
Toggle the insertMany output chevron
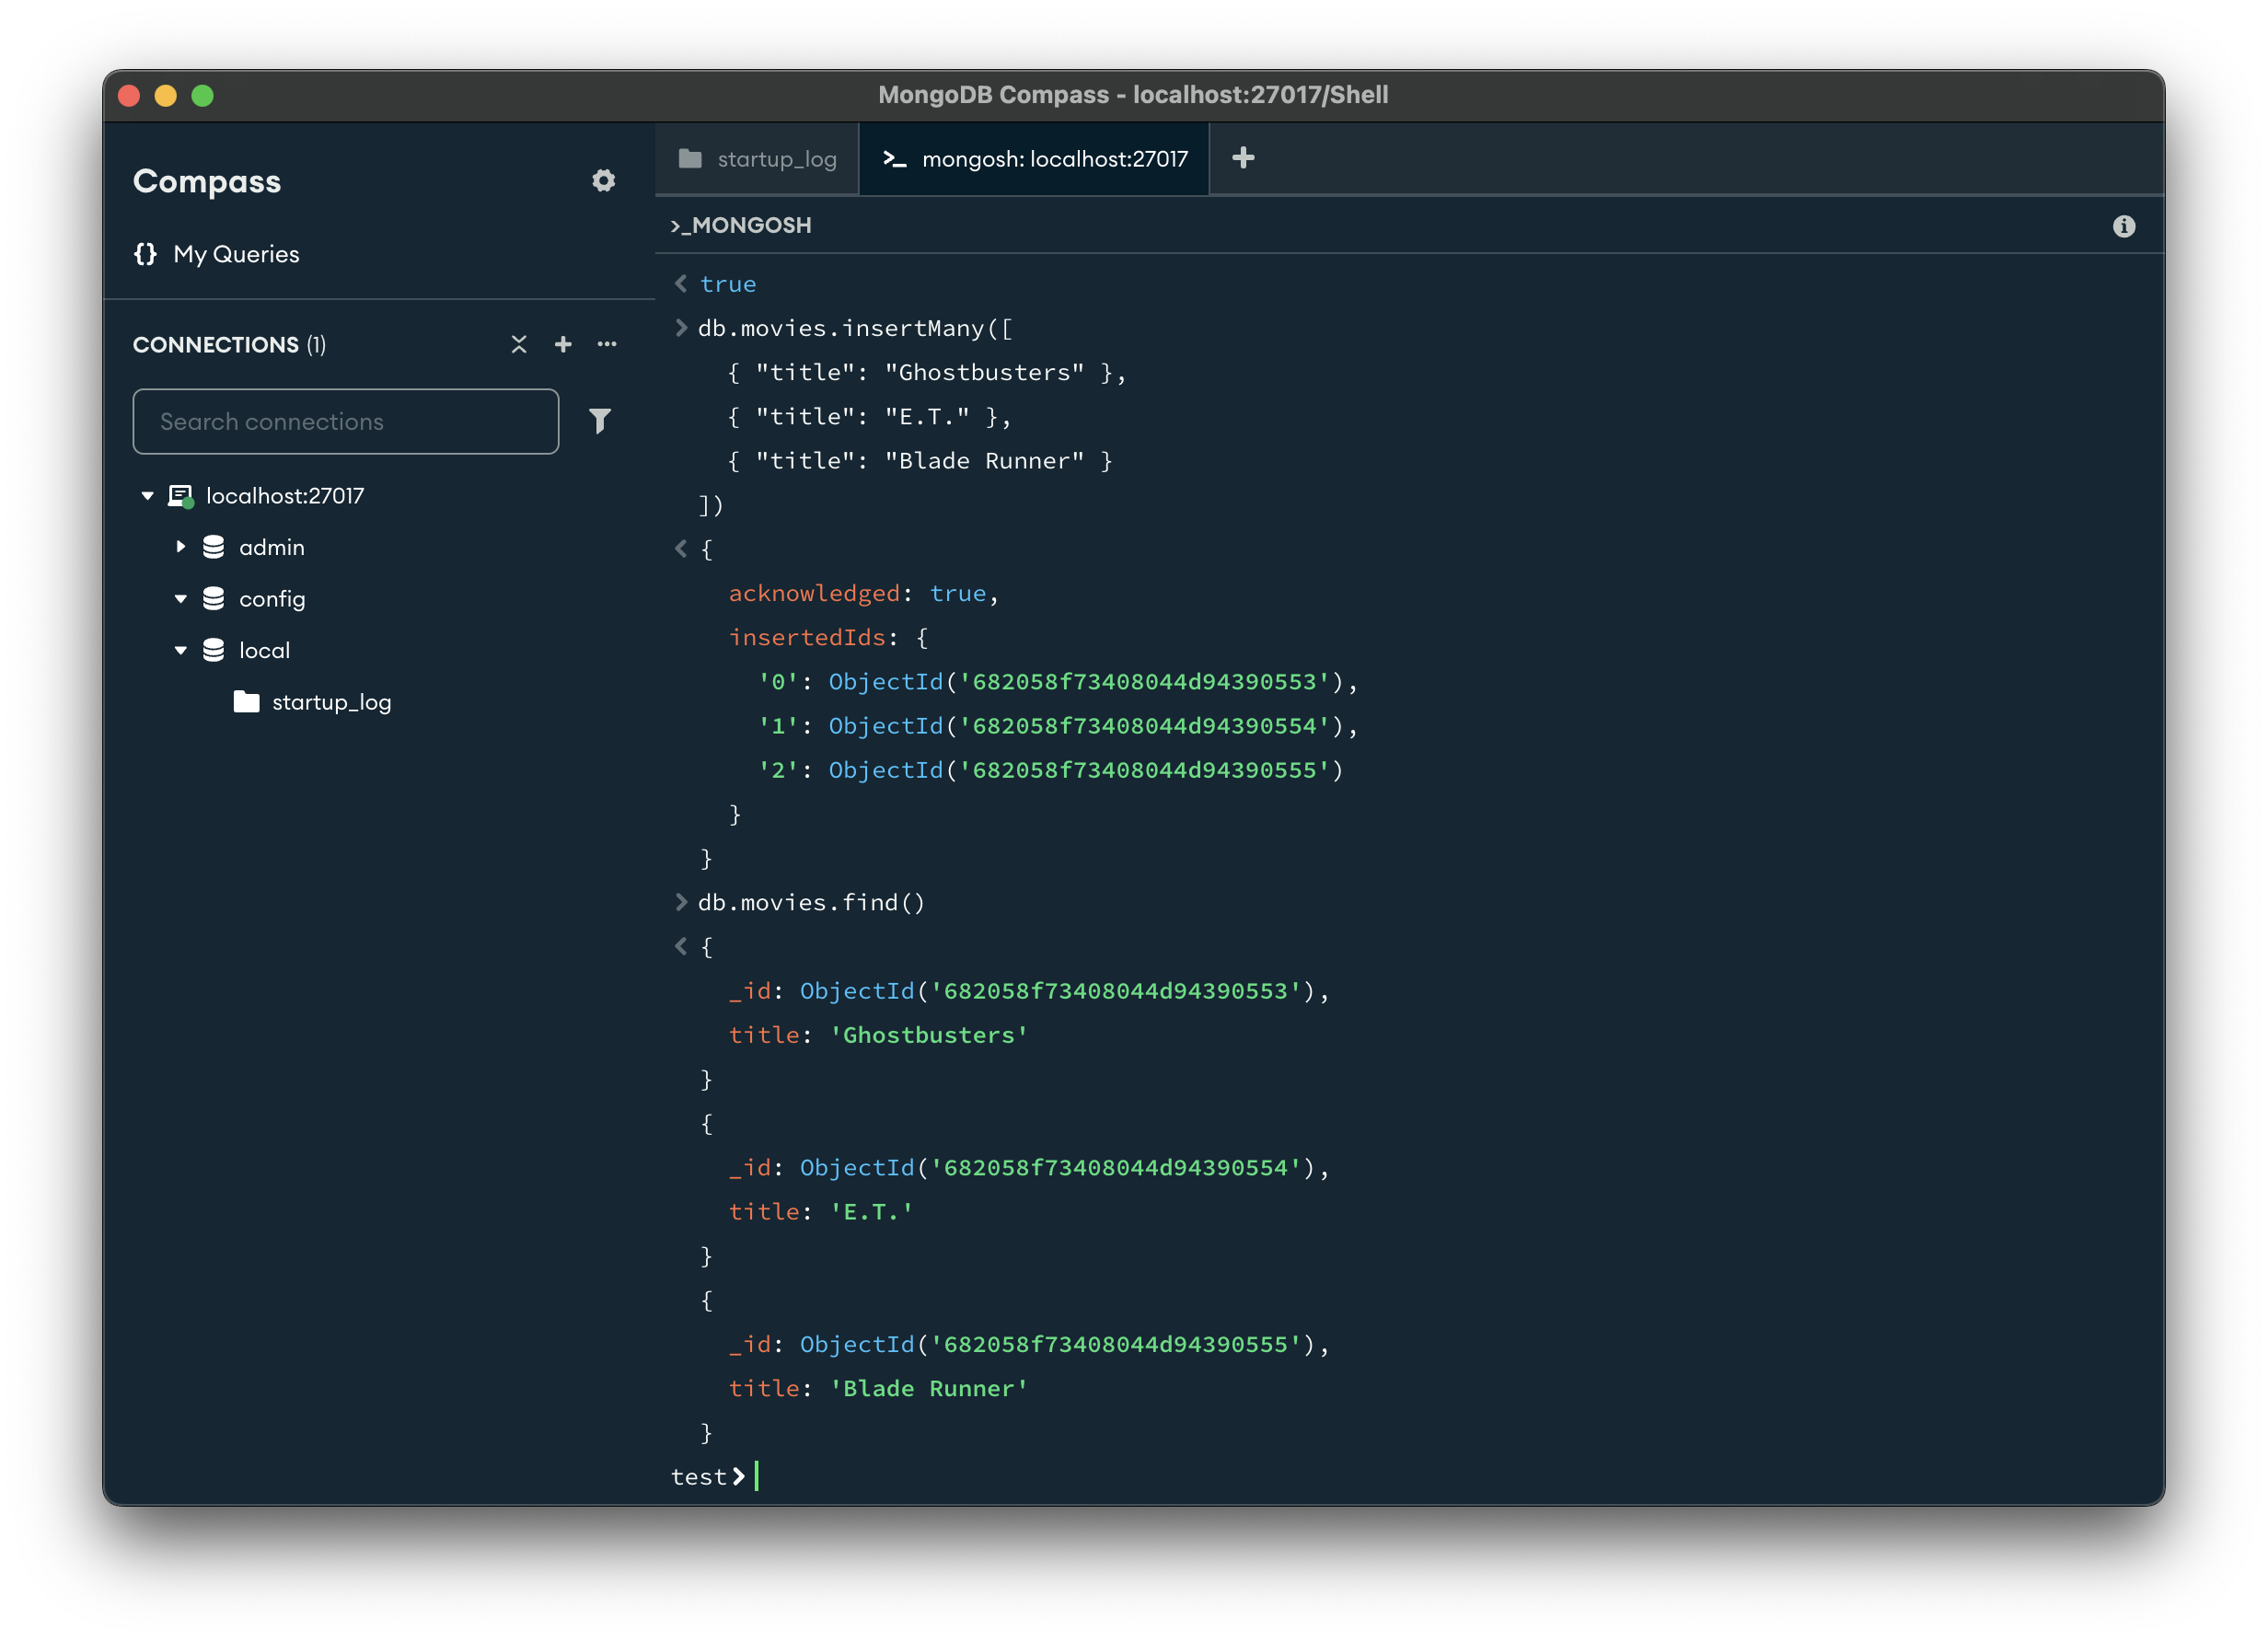[681, 548]
